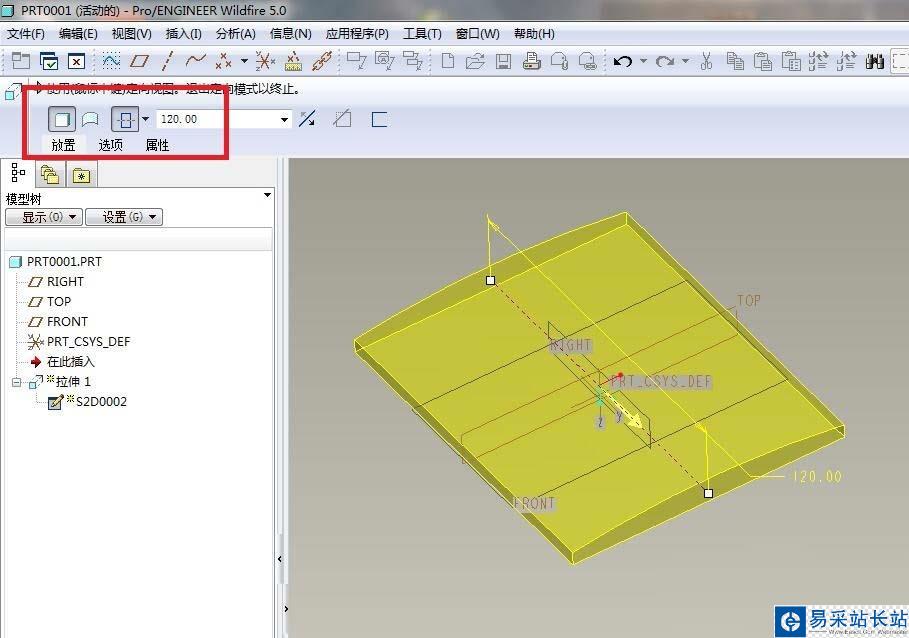Image resolution: width=909 pixels, height=638 pixels.
Task: Toggle the thicken sketch option
Action: [x=379, y=119]
